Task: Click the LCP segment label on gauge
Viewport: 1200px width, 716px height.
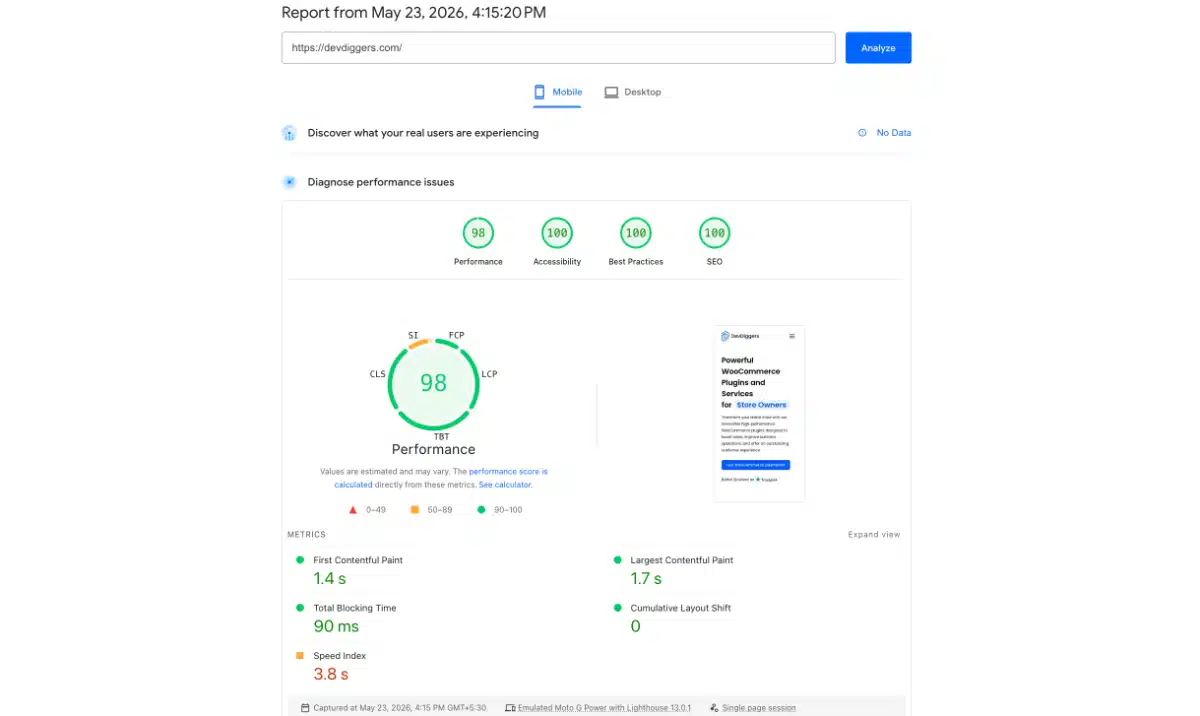Action: 489,374
